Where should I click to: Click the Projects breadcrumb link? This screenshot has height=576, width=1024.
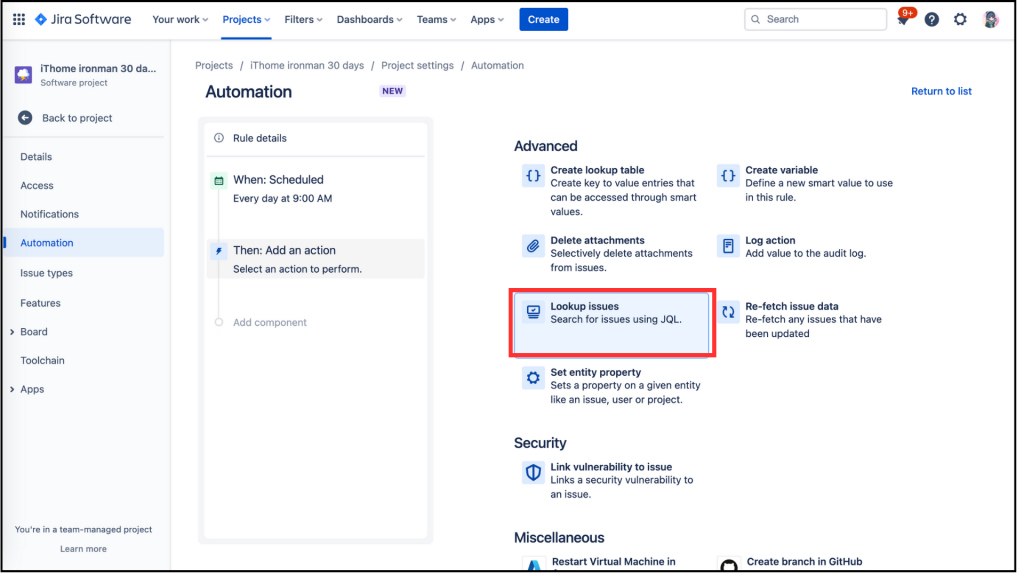click(x=215, y=66)
